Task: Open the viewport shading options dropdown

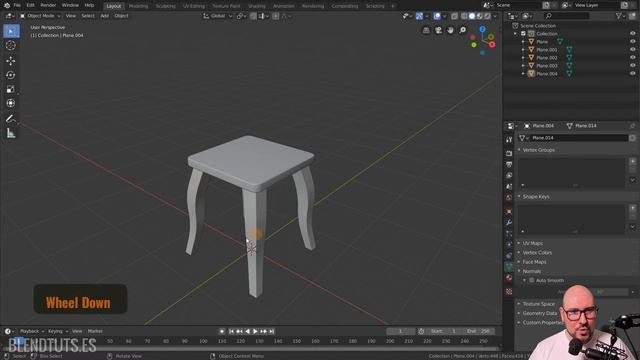Action: coord(495,16)
